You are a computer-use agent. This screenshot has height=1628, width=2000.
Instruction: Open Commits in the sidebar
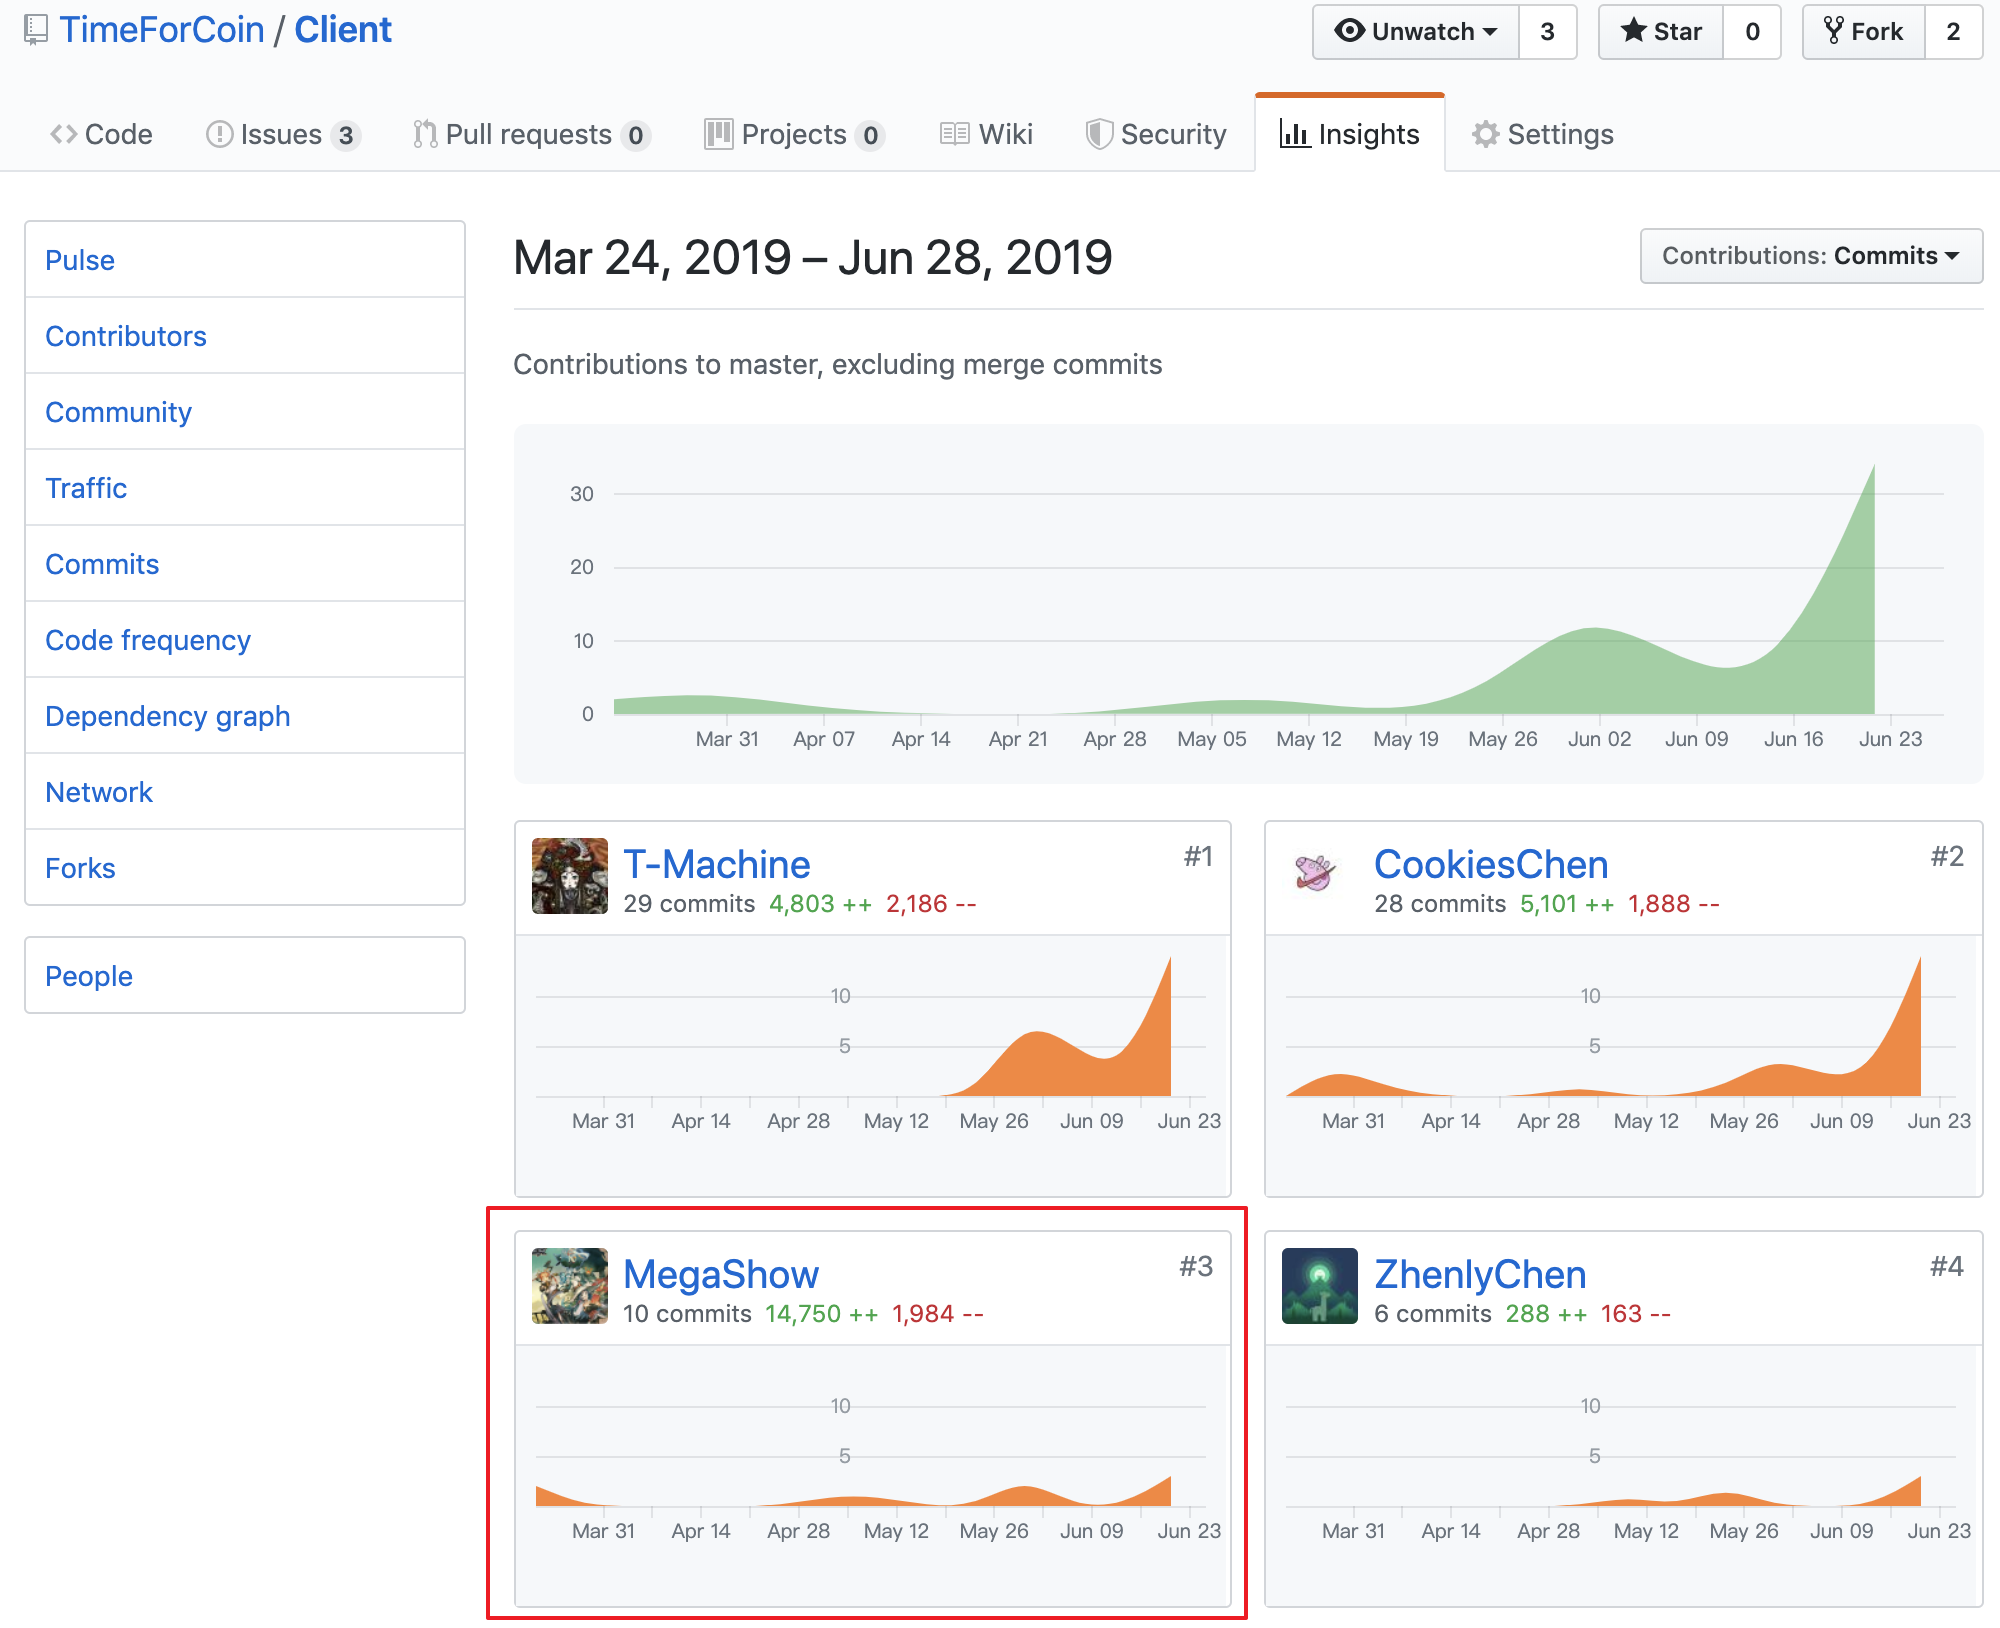(x=245, y=564)
